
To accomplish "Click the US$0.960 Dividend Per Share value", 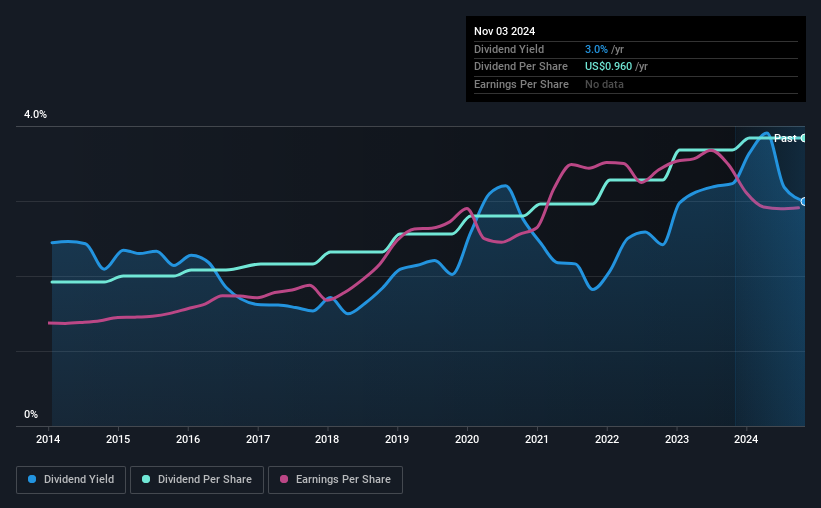I will click(x=608, y=67).
